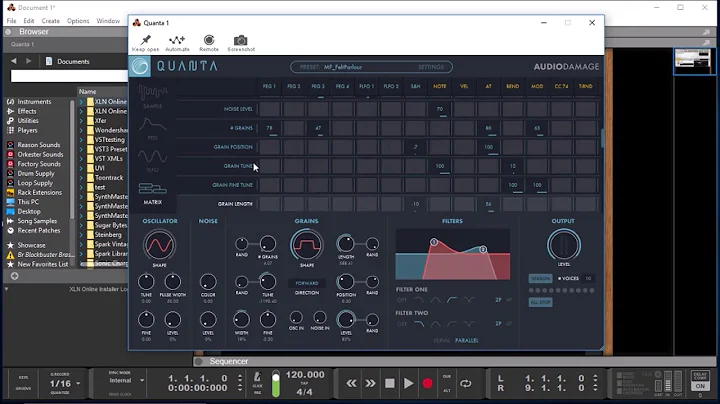Screen dimensions: 720x404
Task: Click the noise COLOR knob
Action: click(x=208, y=281)
